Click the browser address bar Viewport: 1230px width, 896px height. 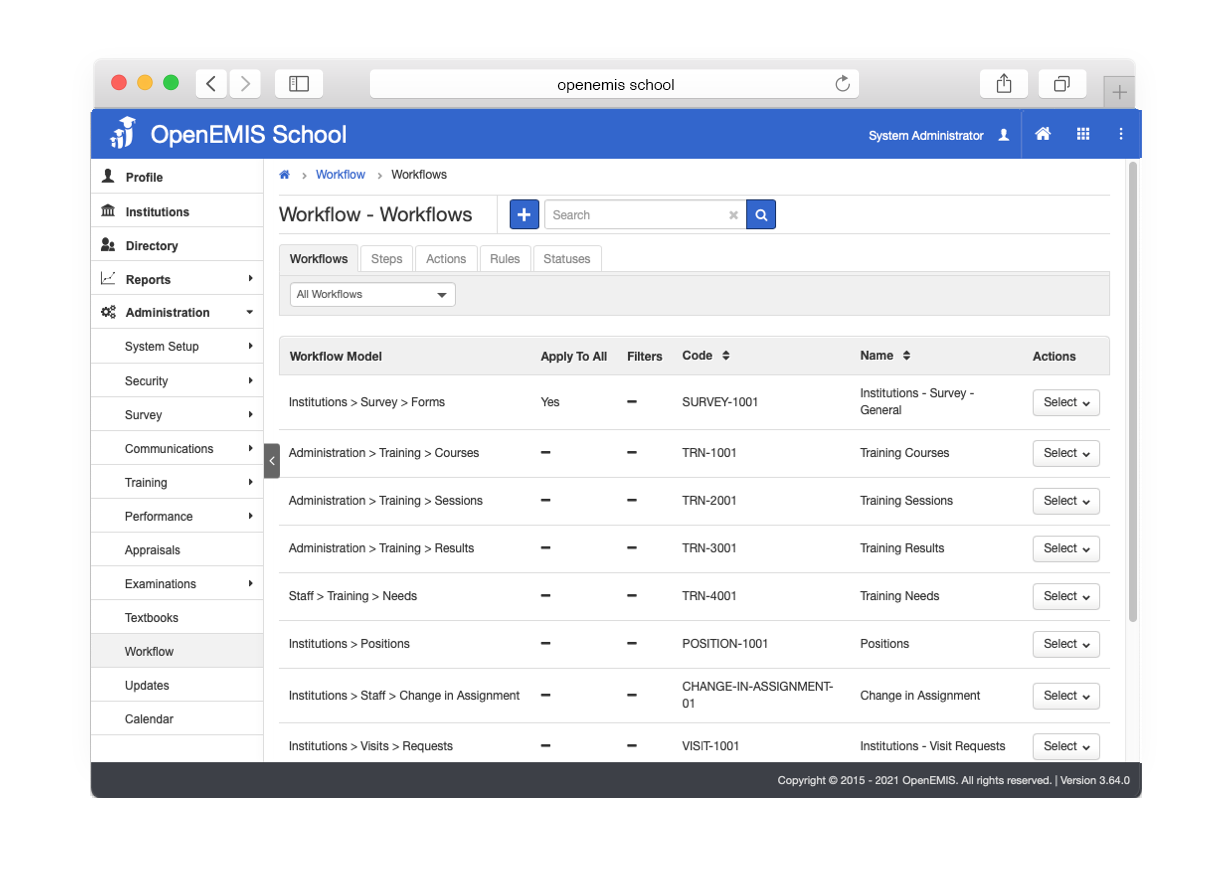click(x=615, y=84)
